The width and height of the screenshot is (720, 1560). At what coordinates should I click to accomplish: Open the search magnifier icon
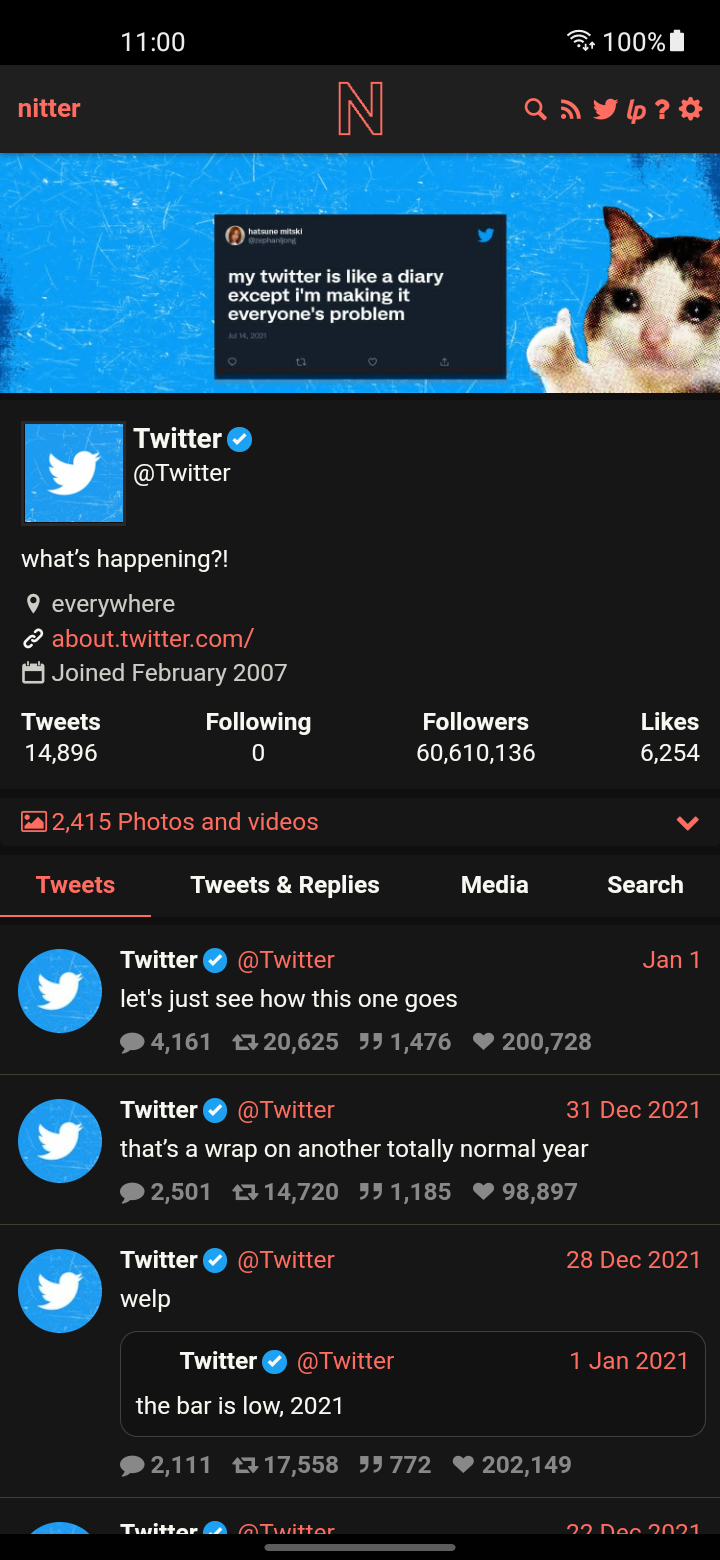point(536,109)
